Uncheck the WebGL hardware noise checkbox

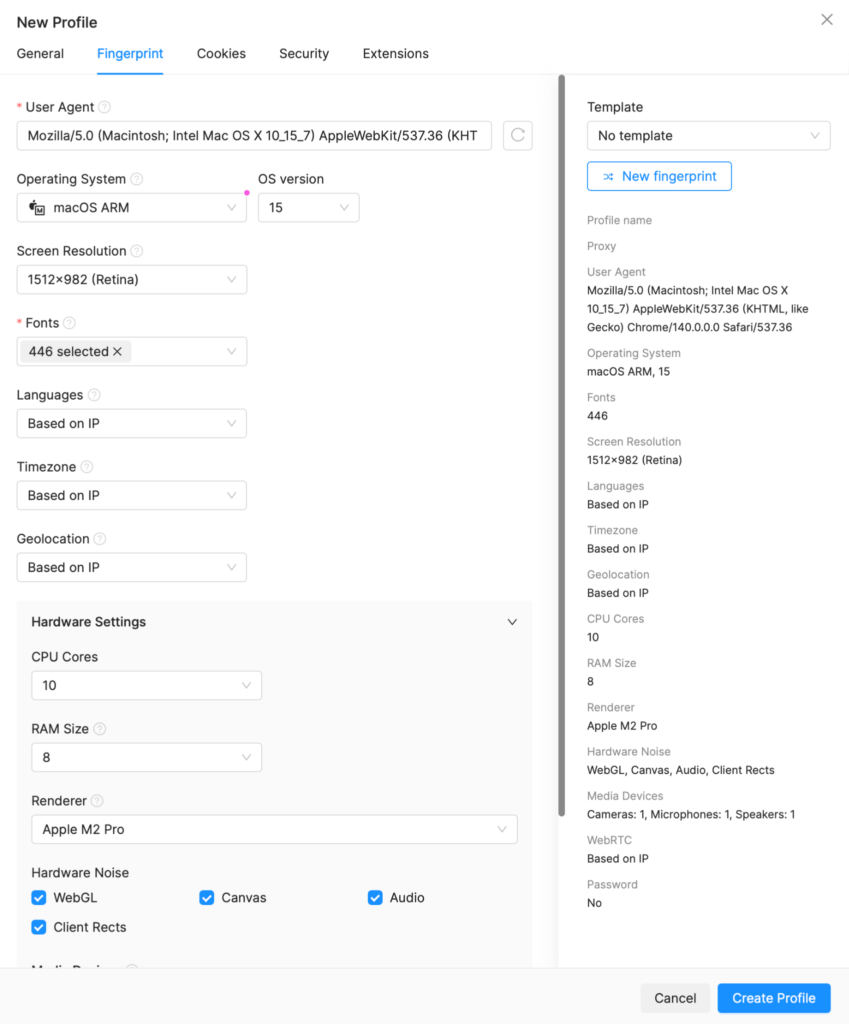[39, 898]
